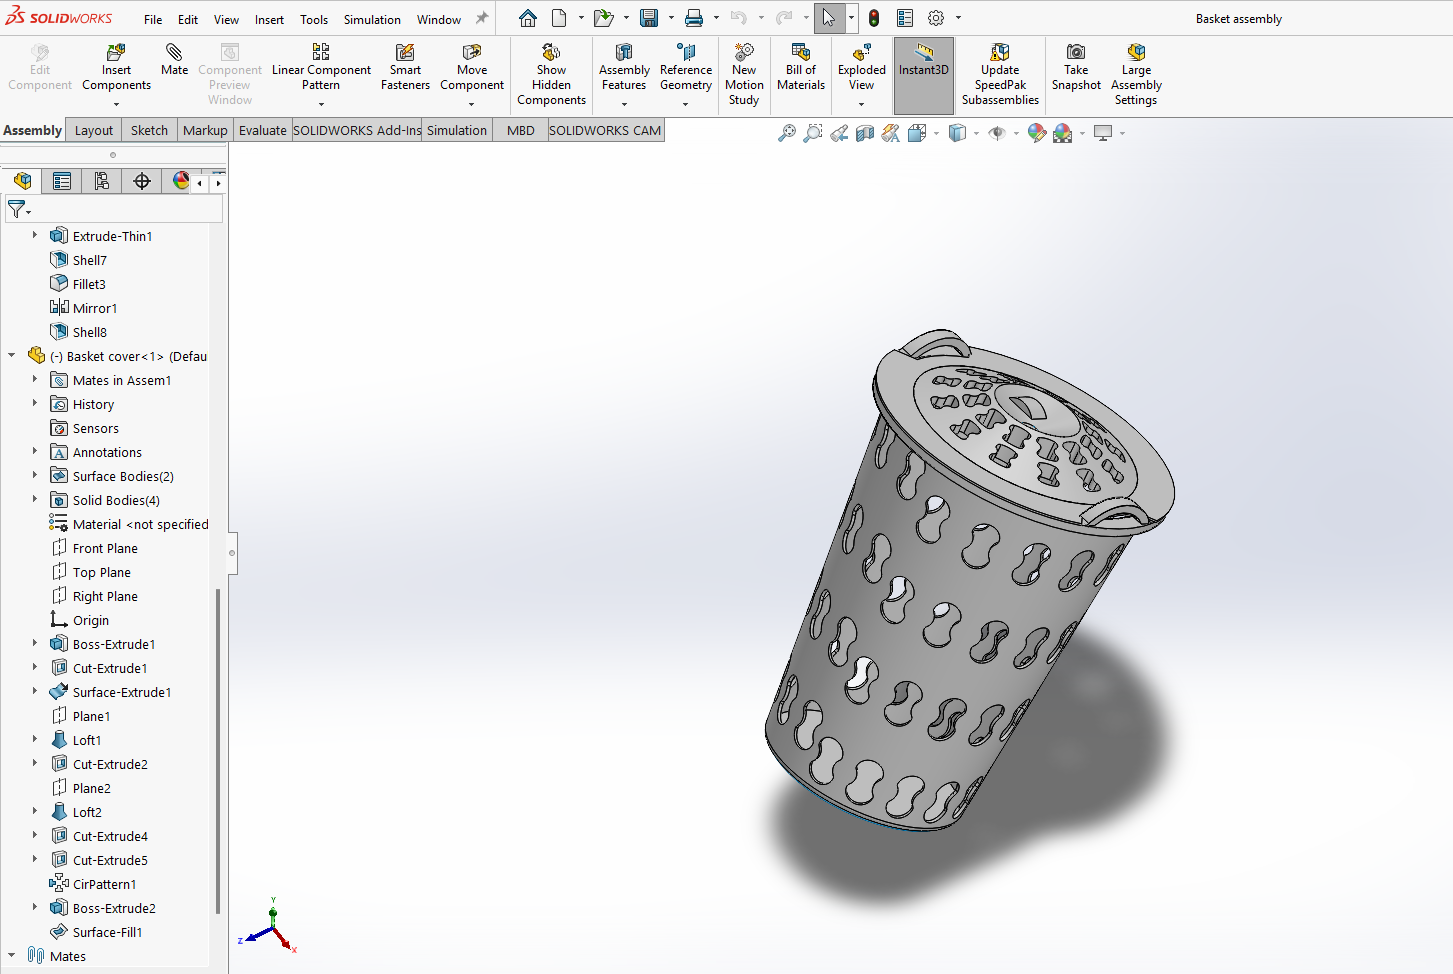Open FeatureManager Design Tree tab icon
The height and width of the screenshot is (974, 1453).
[x=22, y=181]
